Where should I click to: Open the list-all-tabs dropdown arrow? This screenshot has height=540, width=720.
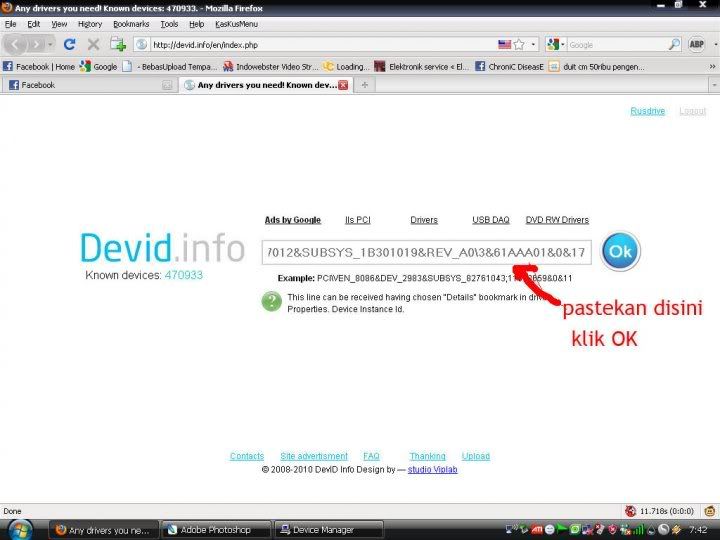pos(714,85)
